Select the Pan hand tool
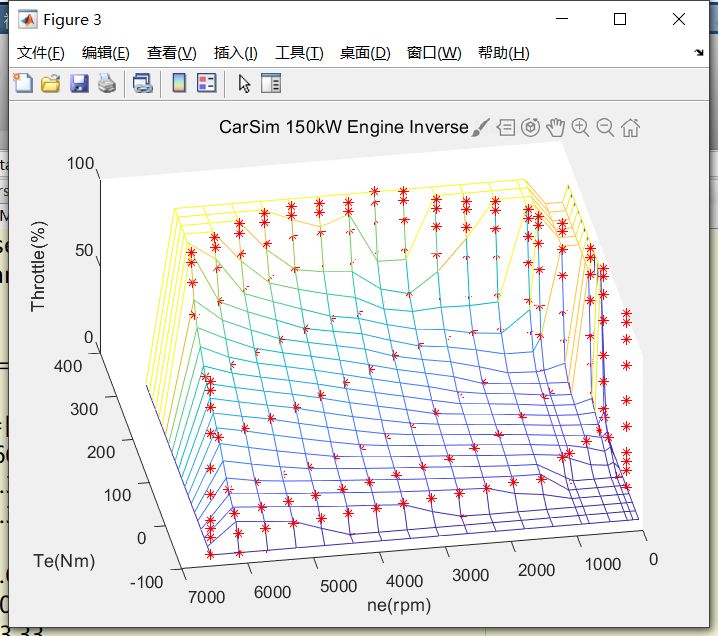This screenshot has height=636, width=718. coord(555,127)
